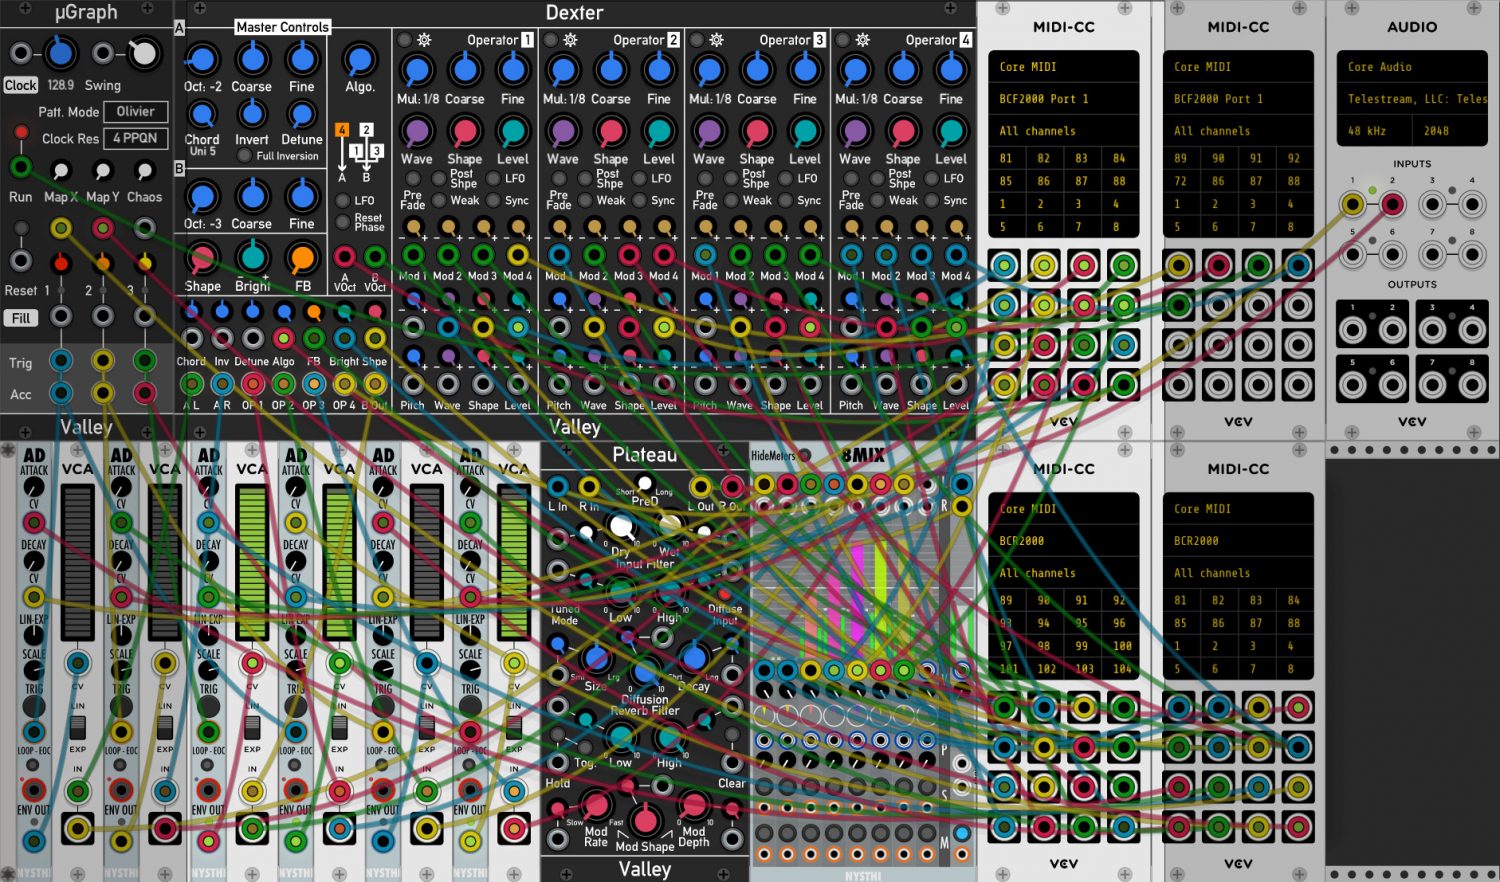Viewport: 1500px width, 882px height.
Task: Click AUDIO module input 1 jack
Action: 1352,205
